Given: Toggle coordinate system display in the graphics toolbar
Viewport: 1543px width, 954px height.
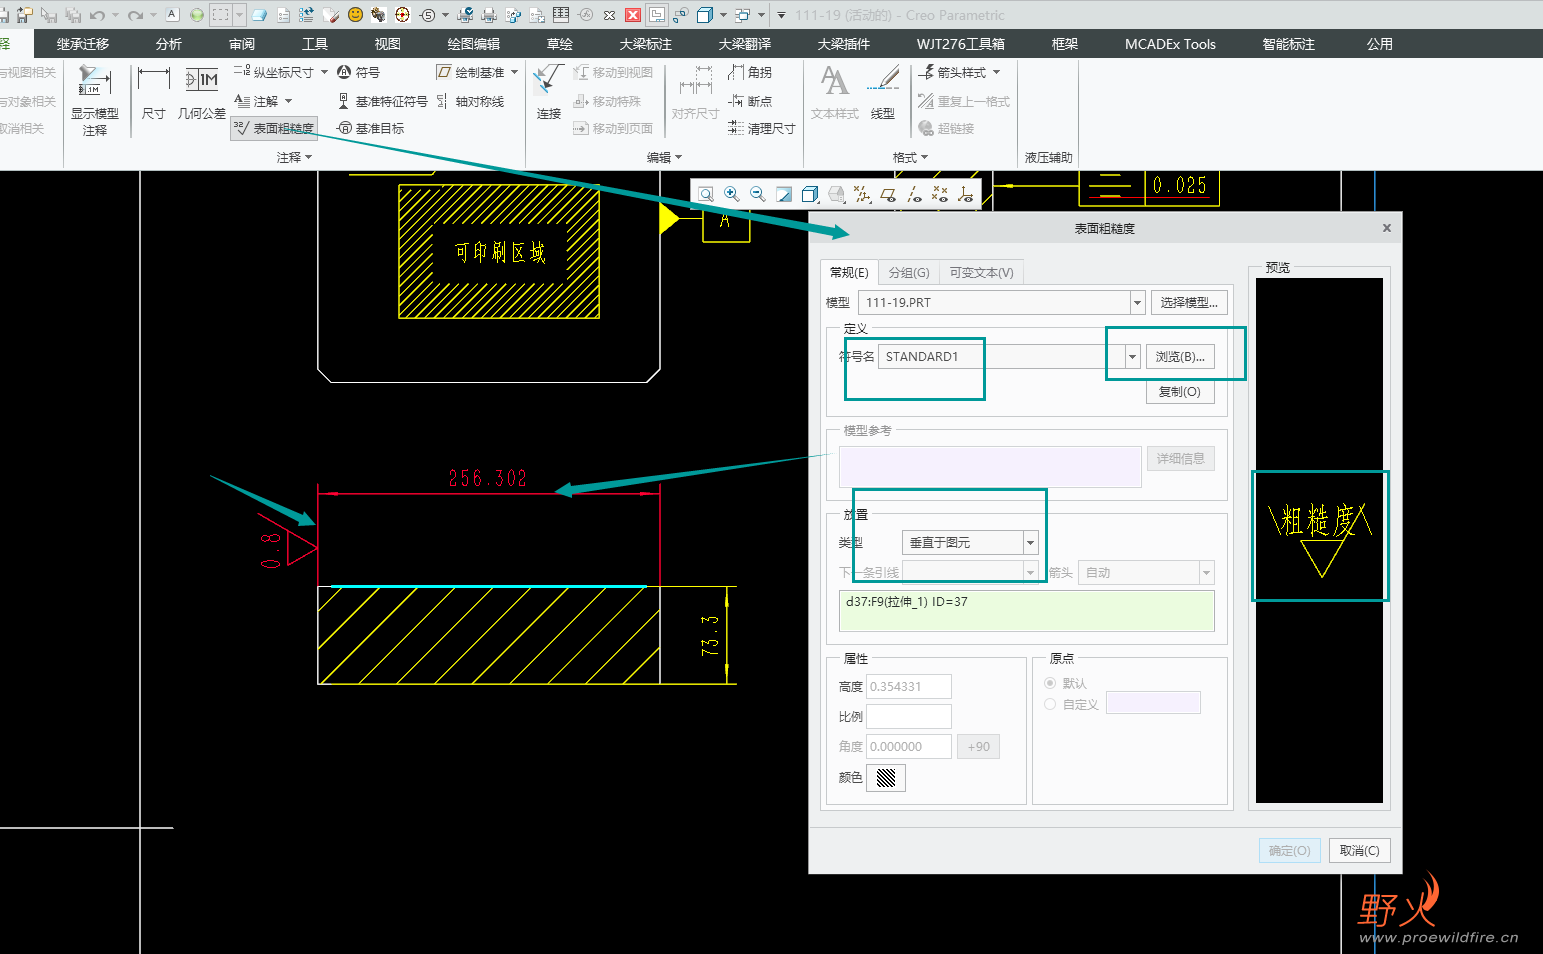Looking at the screenshot, I should pyautogui.click(x=966, y=194).
